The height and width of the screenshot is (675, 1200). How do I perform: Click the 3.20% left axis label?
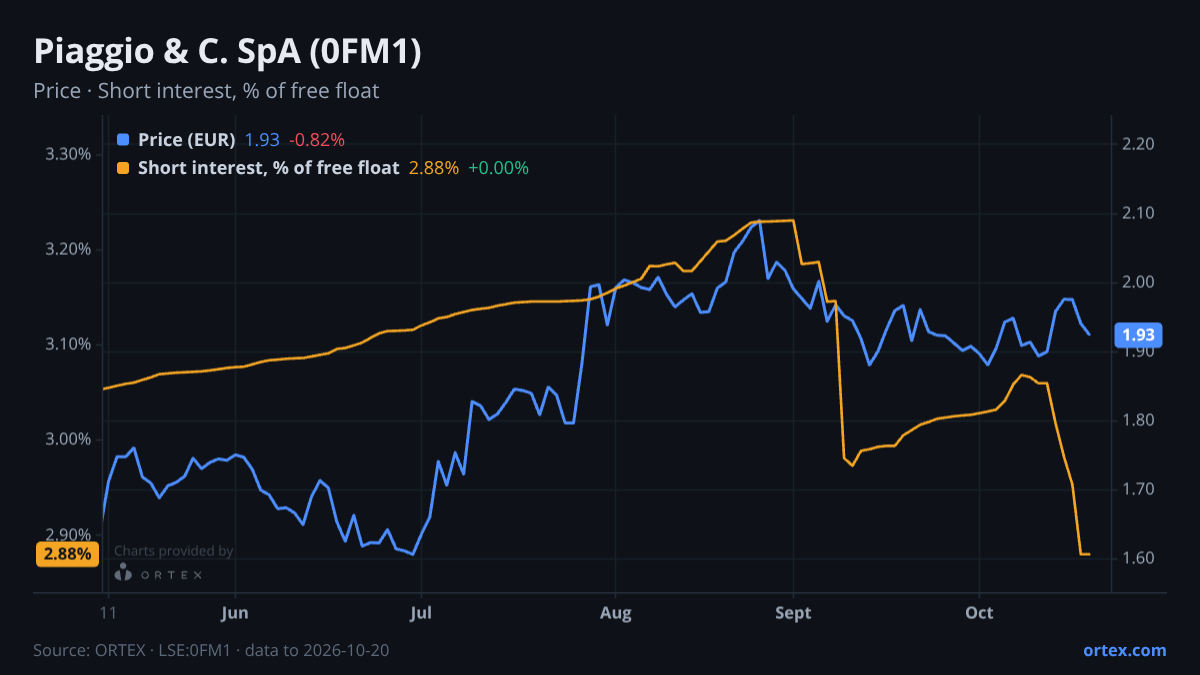pos(69,250)
